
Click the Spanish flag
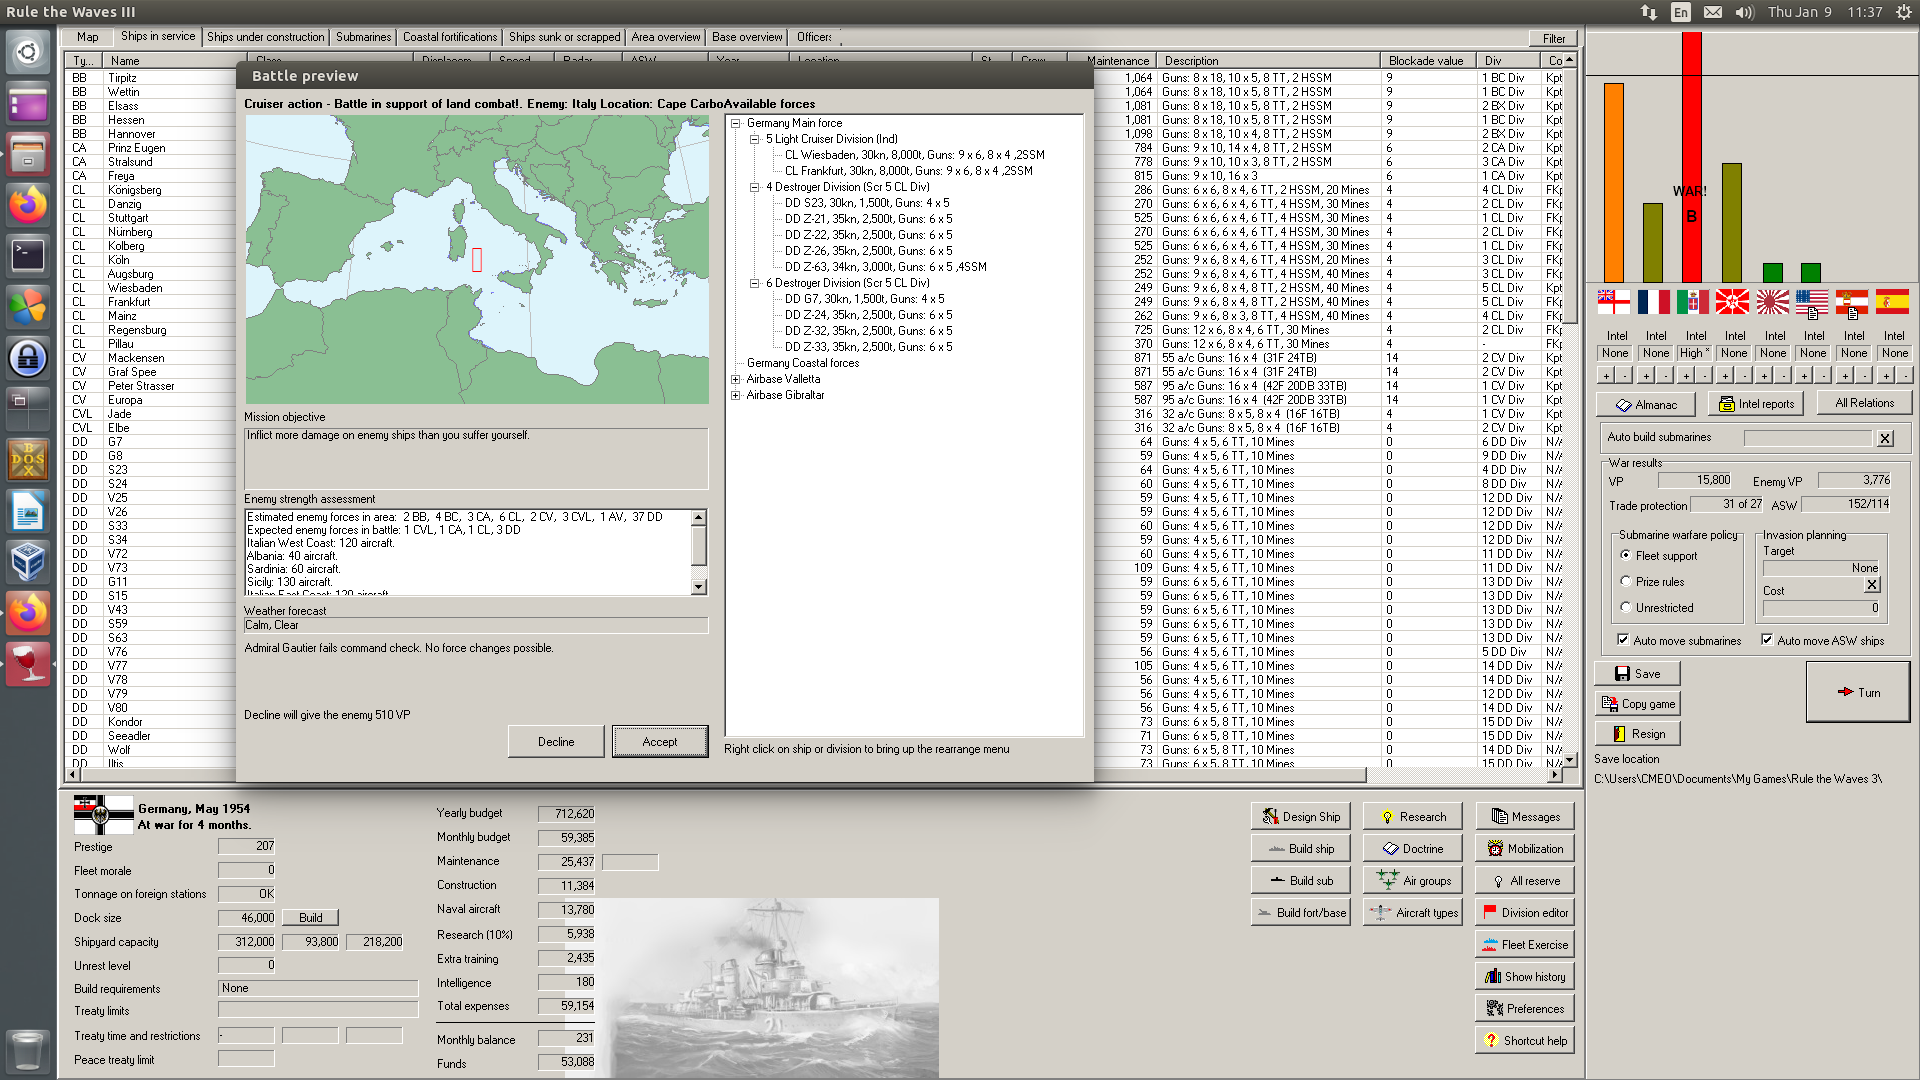(1891, 301)
